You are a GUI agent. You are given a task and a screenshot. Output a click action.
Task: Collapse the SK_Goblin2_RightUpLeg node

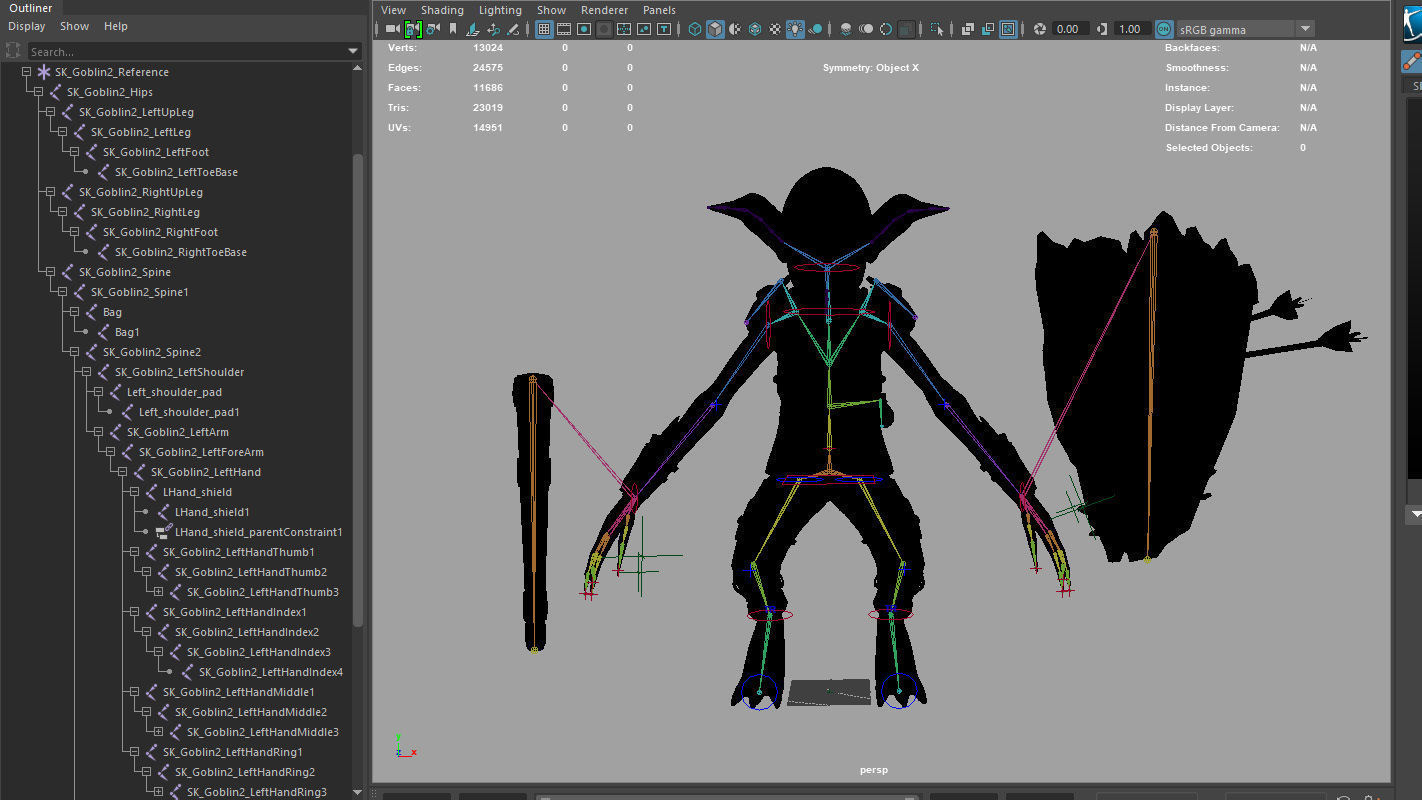tap(51, 192)
